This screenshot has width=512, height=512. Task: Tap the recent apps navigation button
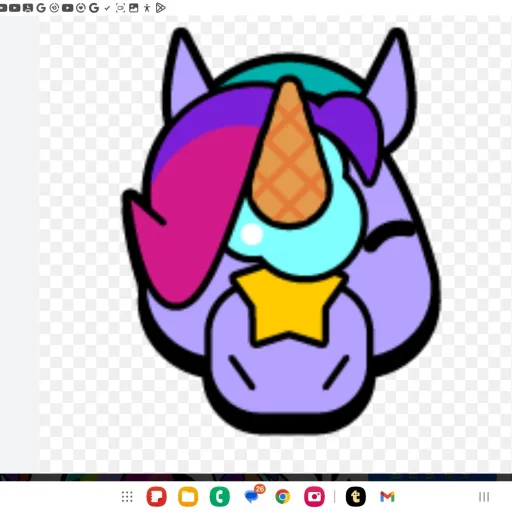coord(484,497)
